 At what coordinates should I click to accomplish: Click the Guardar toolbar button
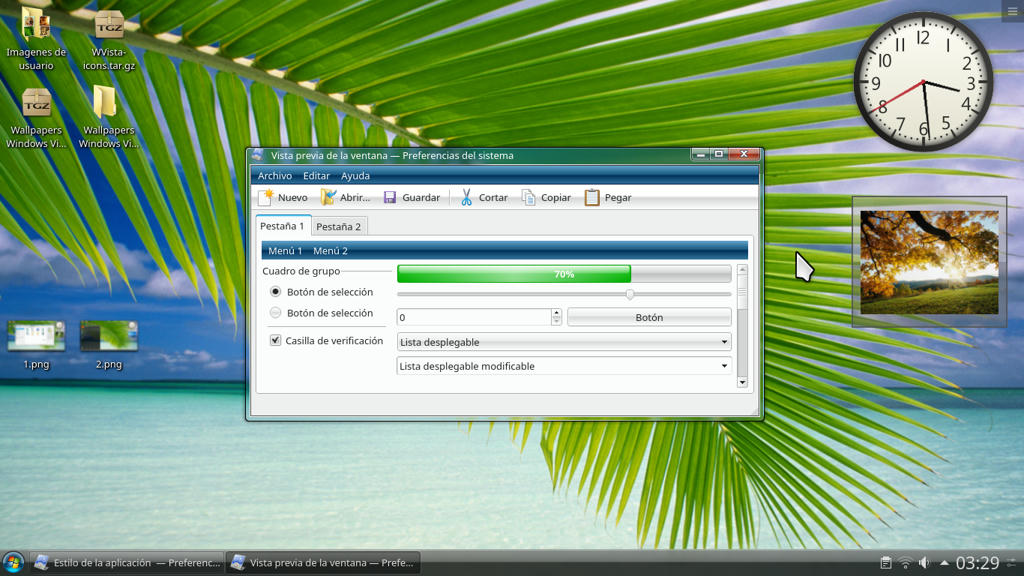tap(412, 197)
